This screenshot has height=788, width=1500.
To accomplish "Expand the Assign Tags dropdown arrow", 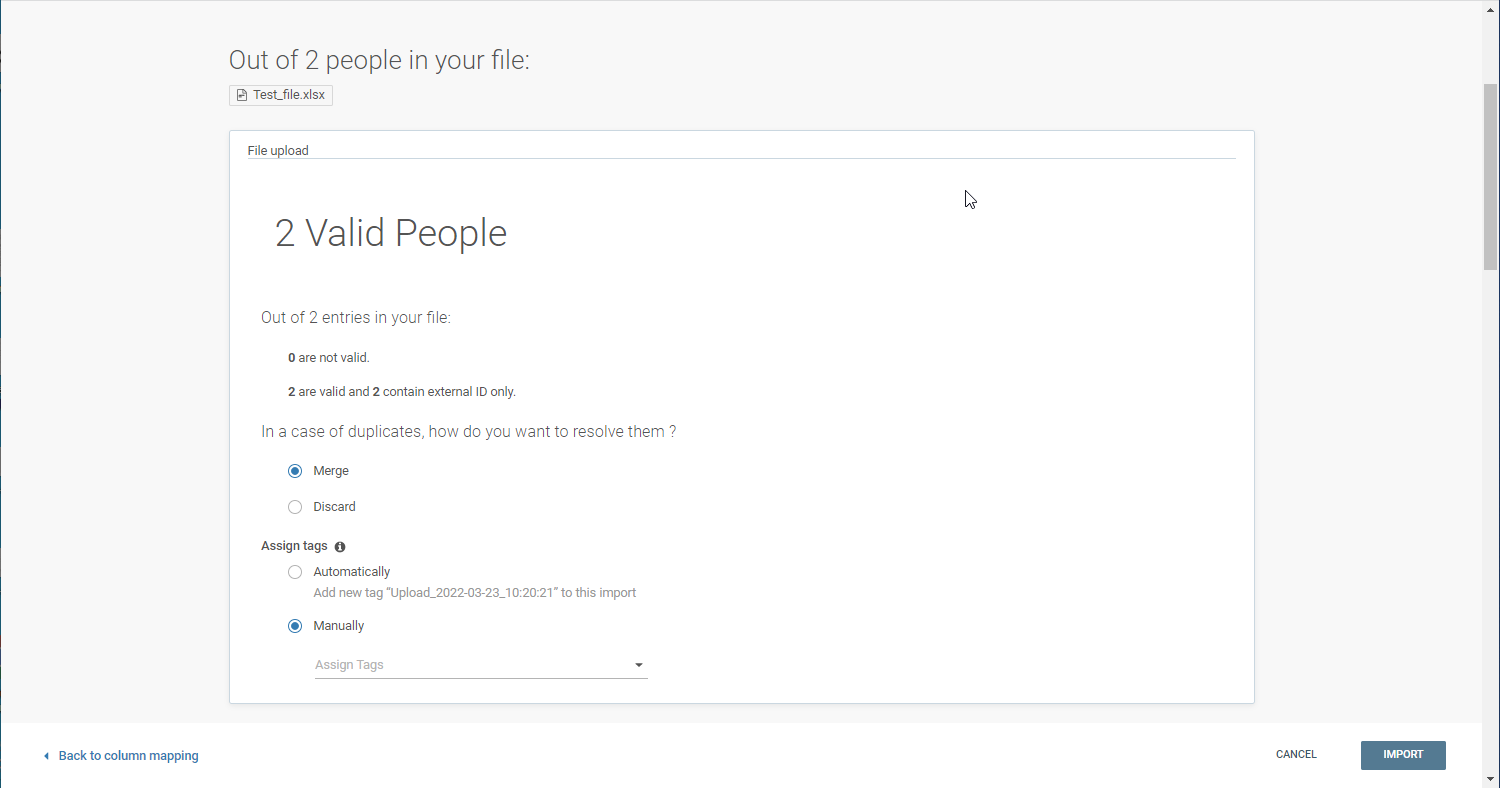I will coord(638,665).
